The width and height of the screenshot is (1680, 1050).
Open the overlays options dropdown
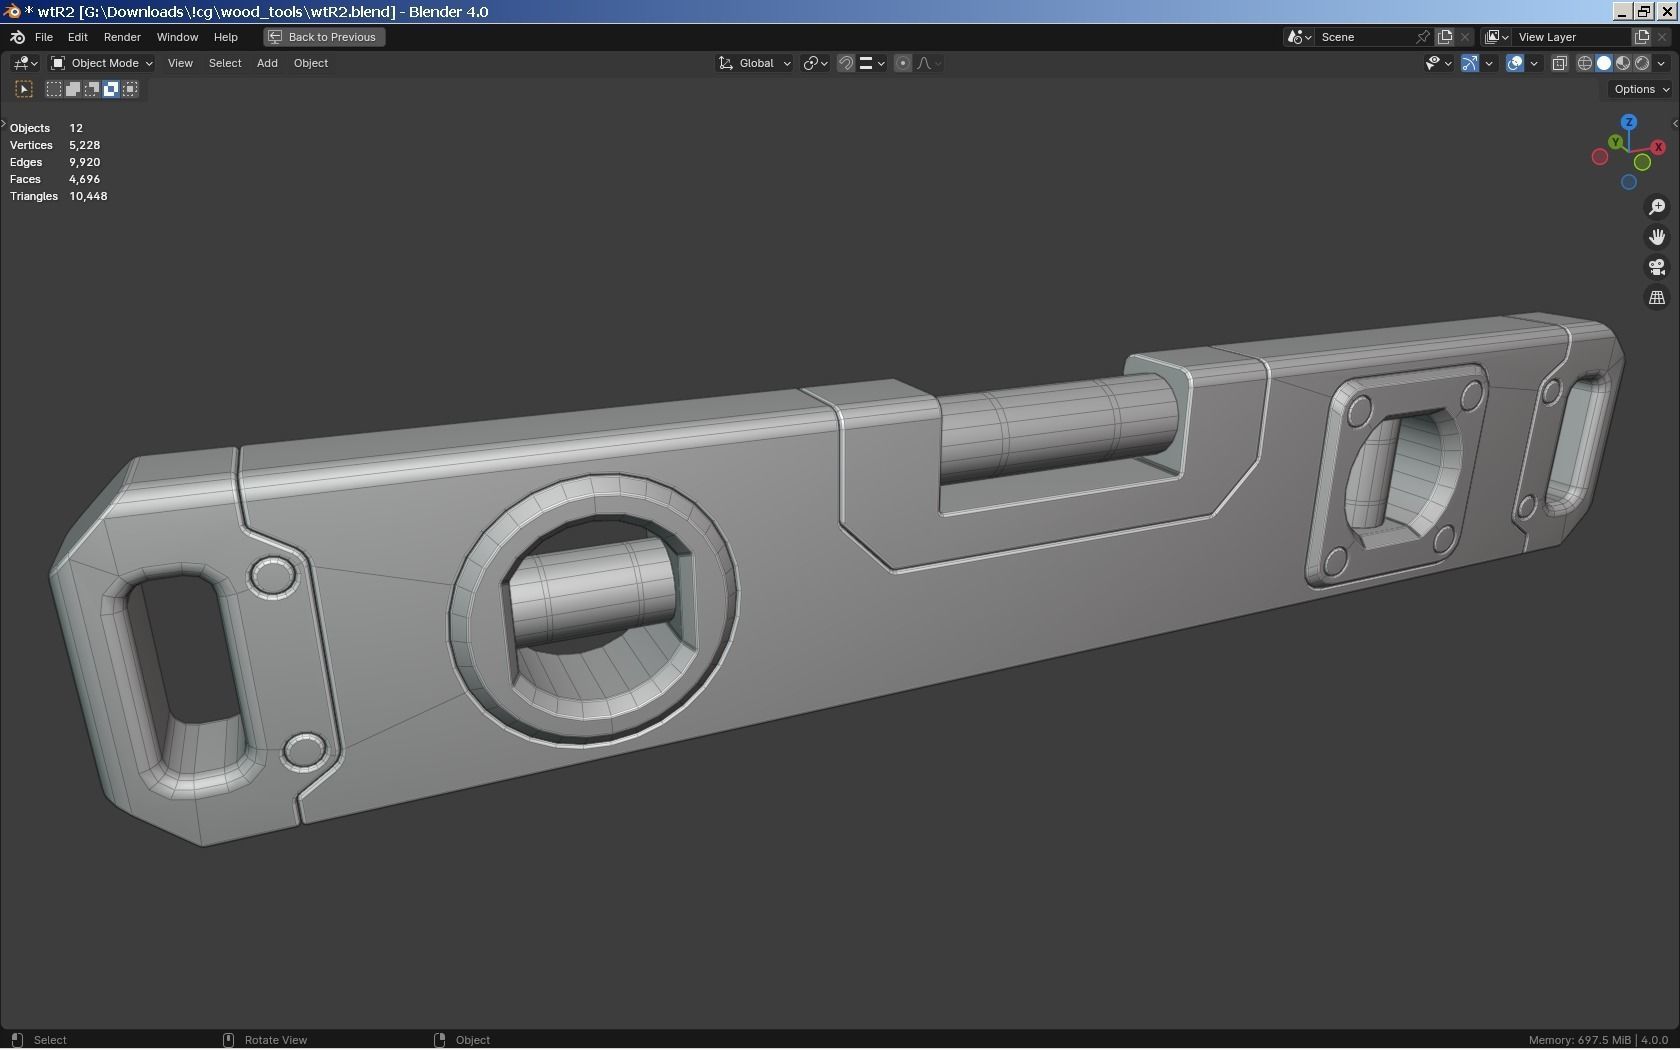coord(1534,63)
